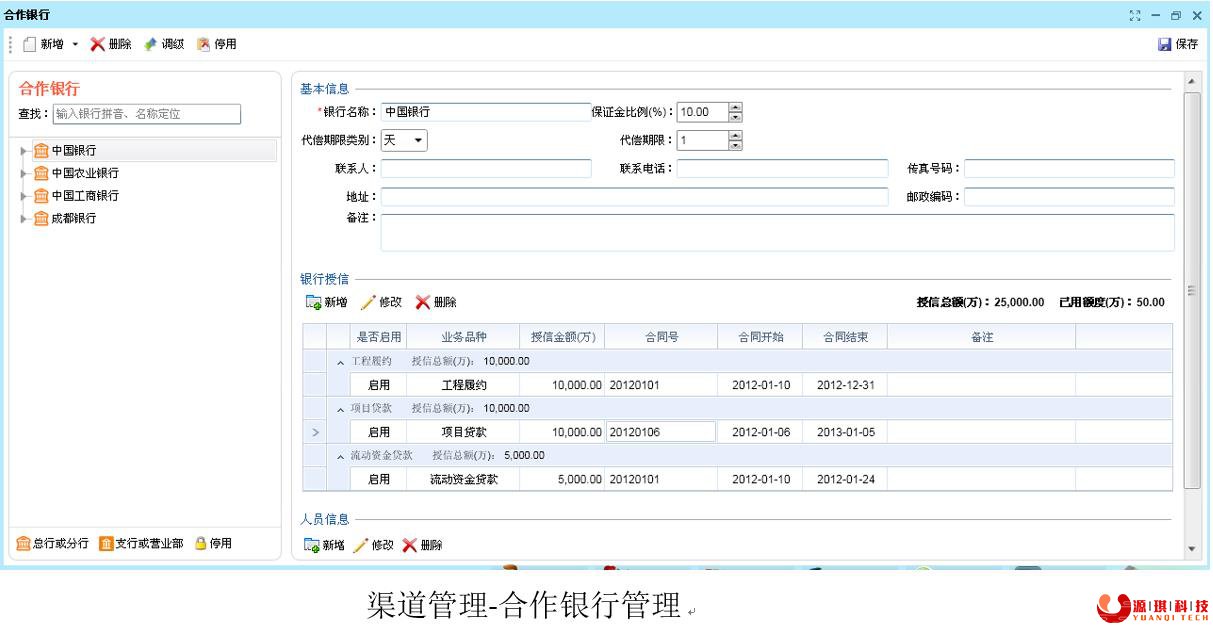Click 新增 in the 人员信息 section
This screenshot has width=1213, height=631.
click(x=327, y=545)
